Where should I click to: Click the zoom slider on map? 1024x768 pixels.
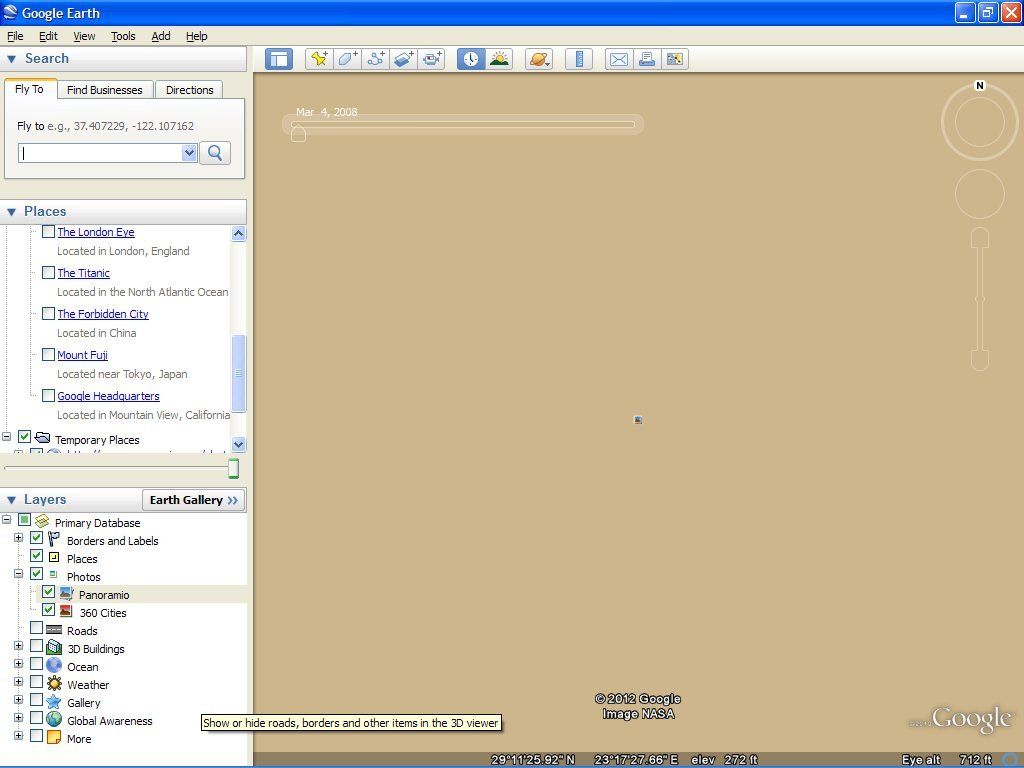(980, 299)
